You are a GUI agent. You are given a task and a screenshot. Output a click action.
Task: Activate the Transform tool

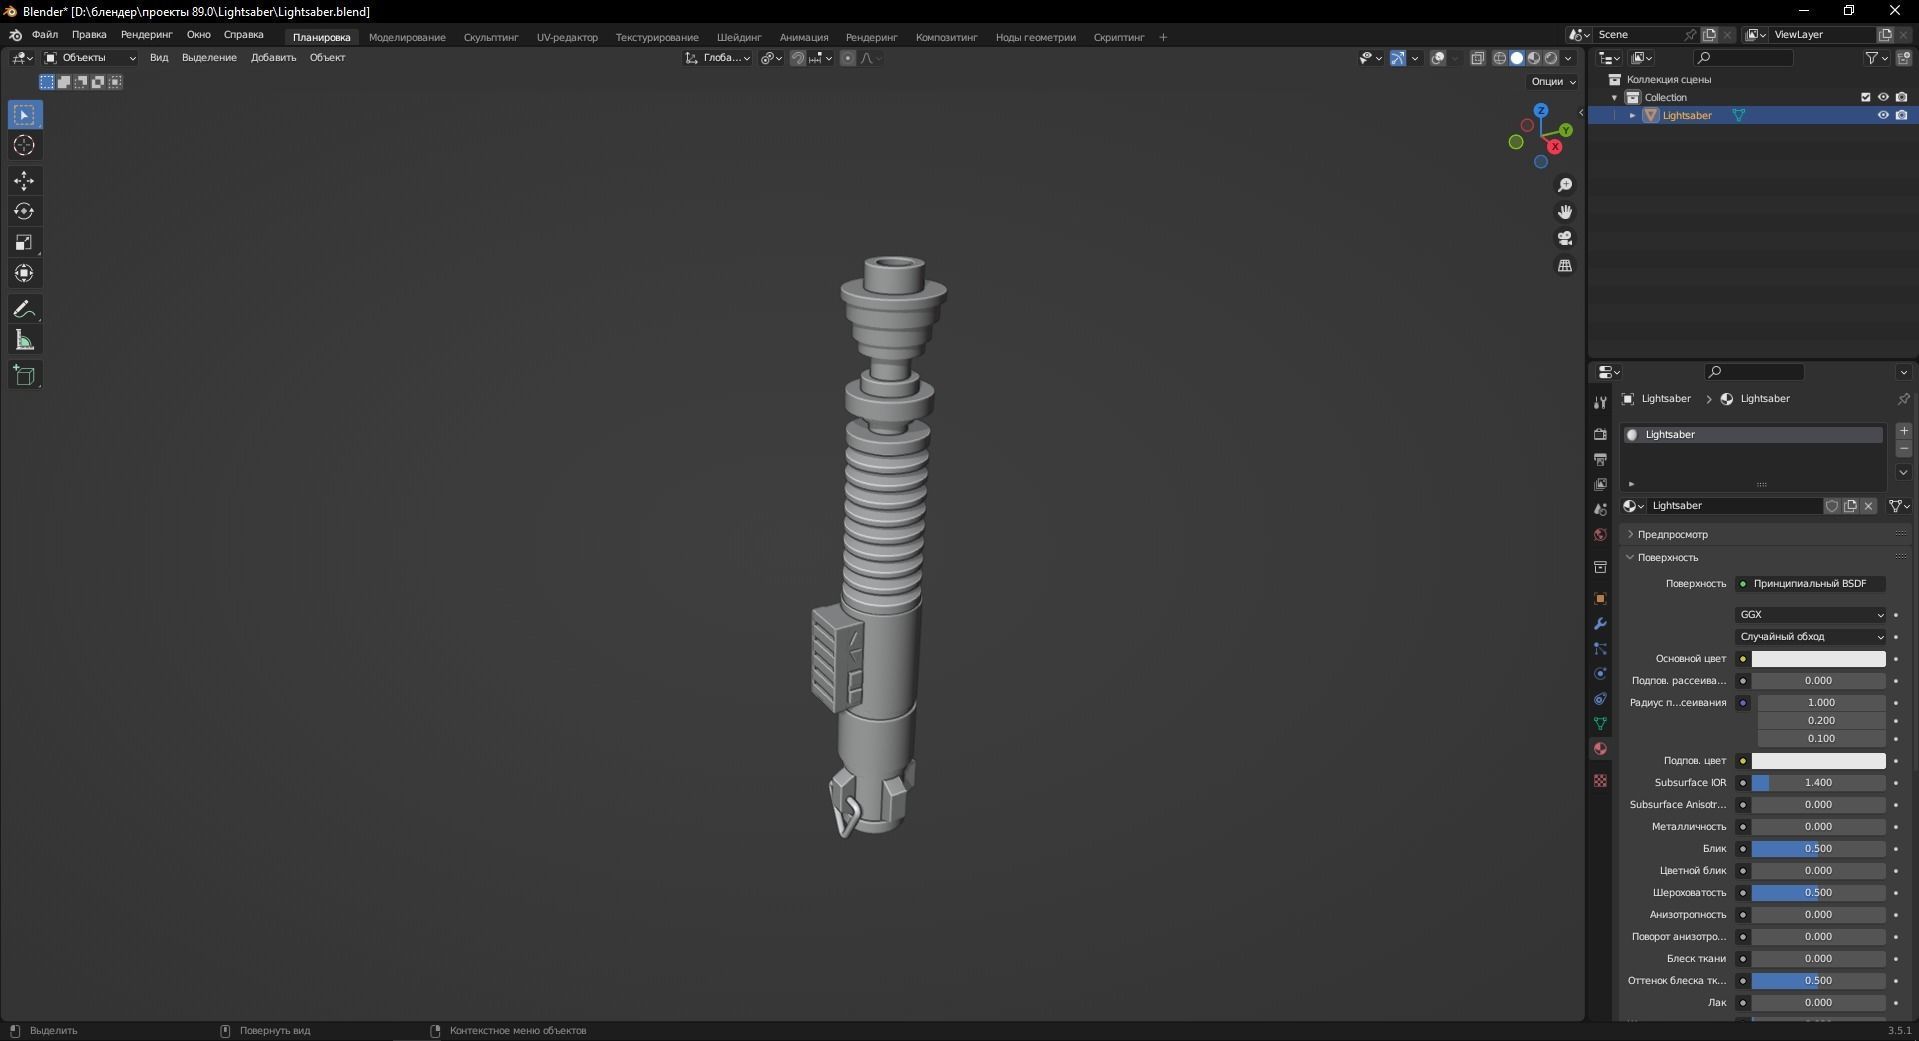coord(24,274)
